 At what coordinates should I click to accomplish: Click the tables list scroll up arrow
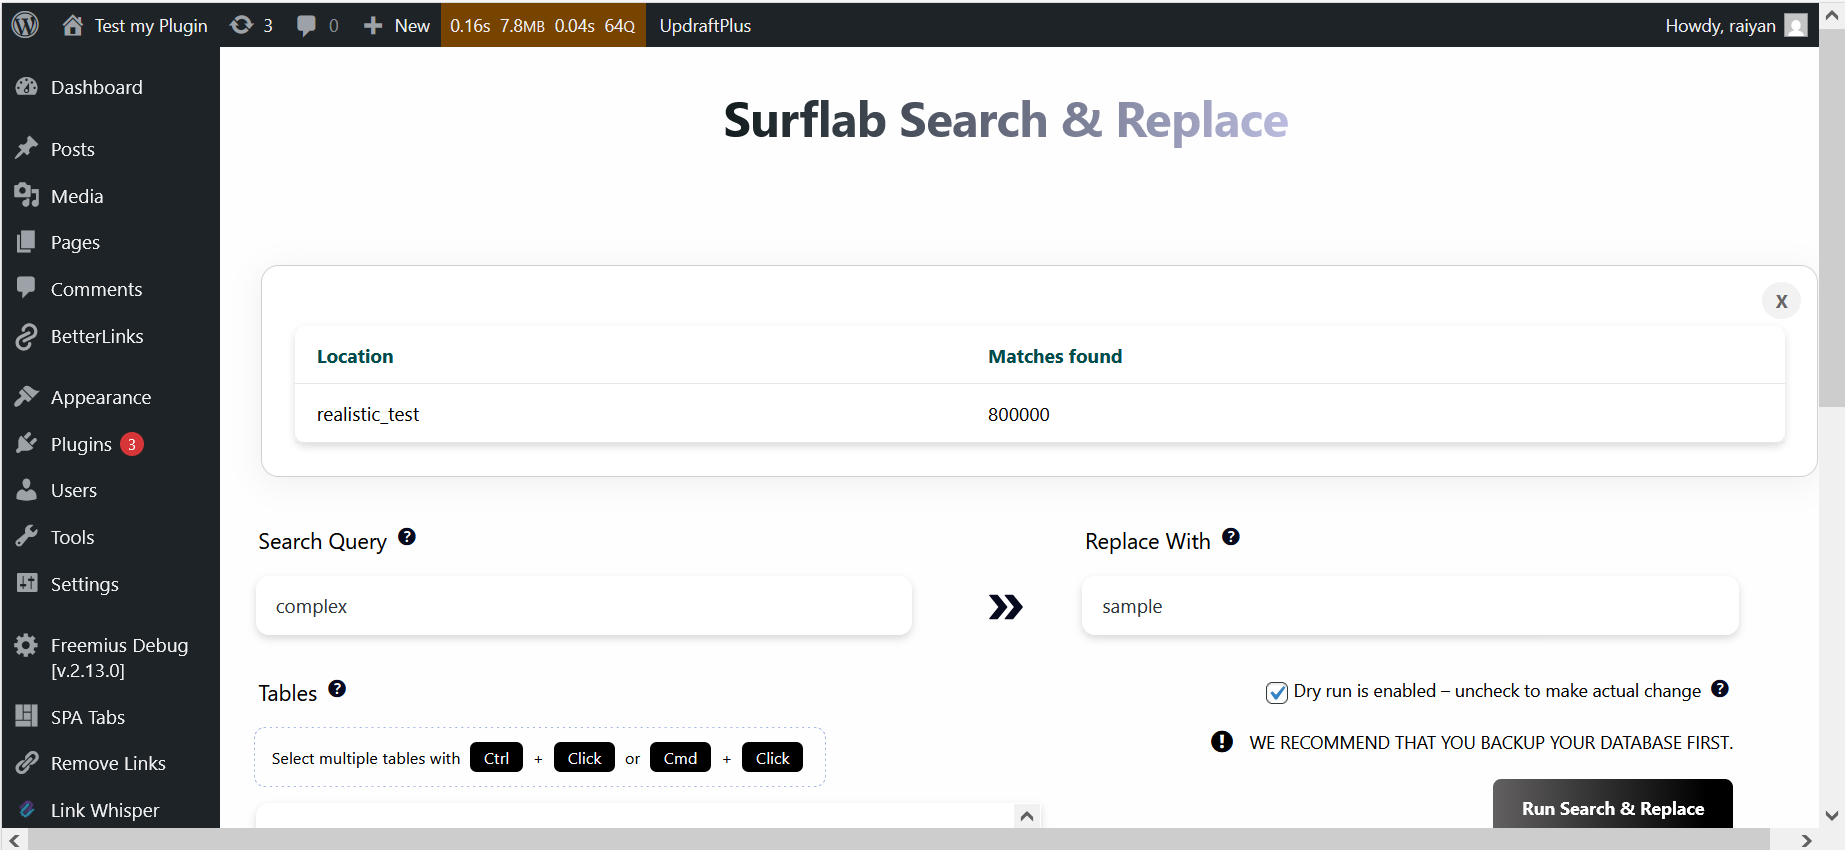1027,816
